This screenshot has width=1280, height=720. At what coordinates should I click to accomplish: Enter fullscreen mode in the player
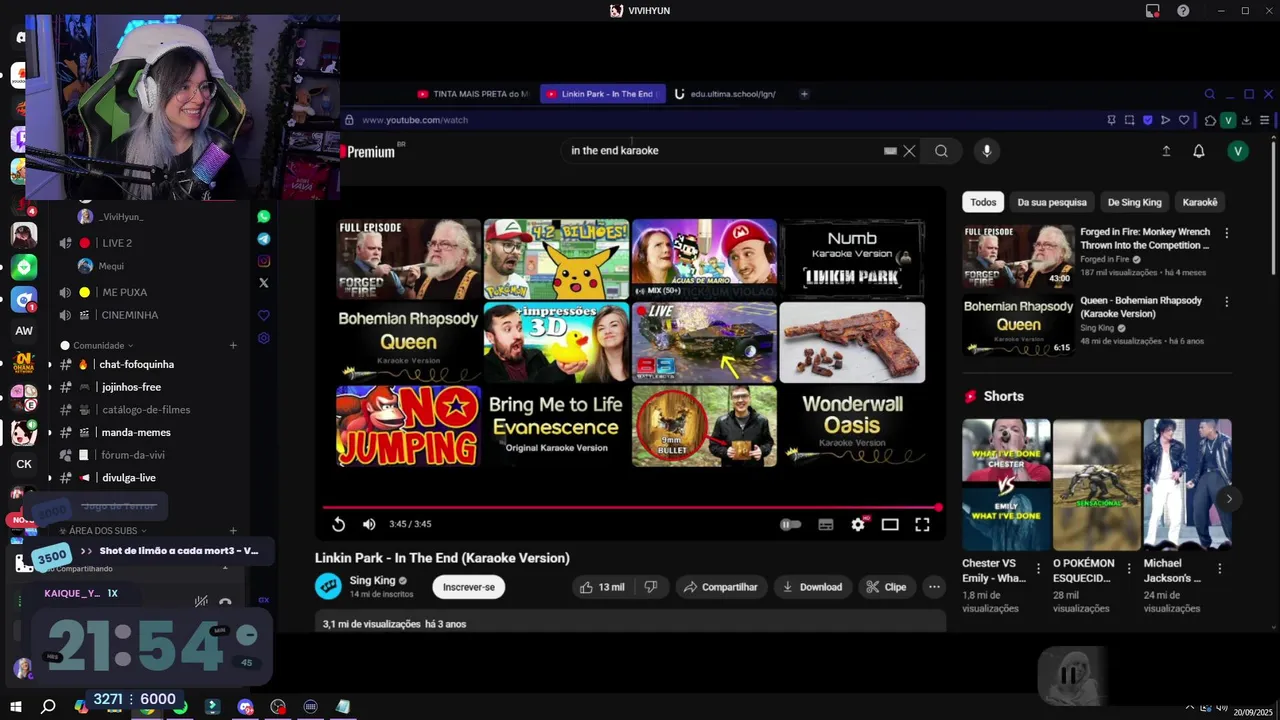tap(922, 524)
